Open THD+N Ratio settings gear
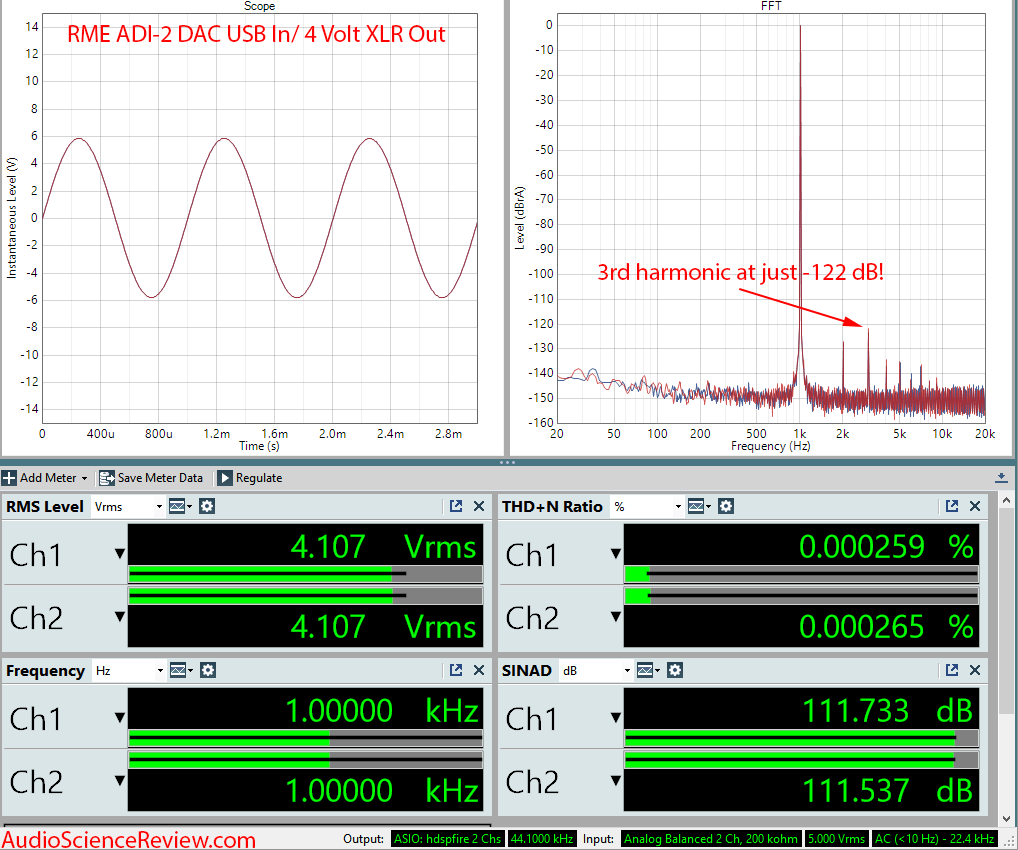 point(726,506)
